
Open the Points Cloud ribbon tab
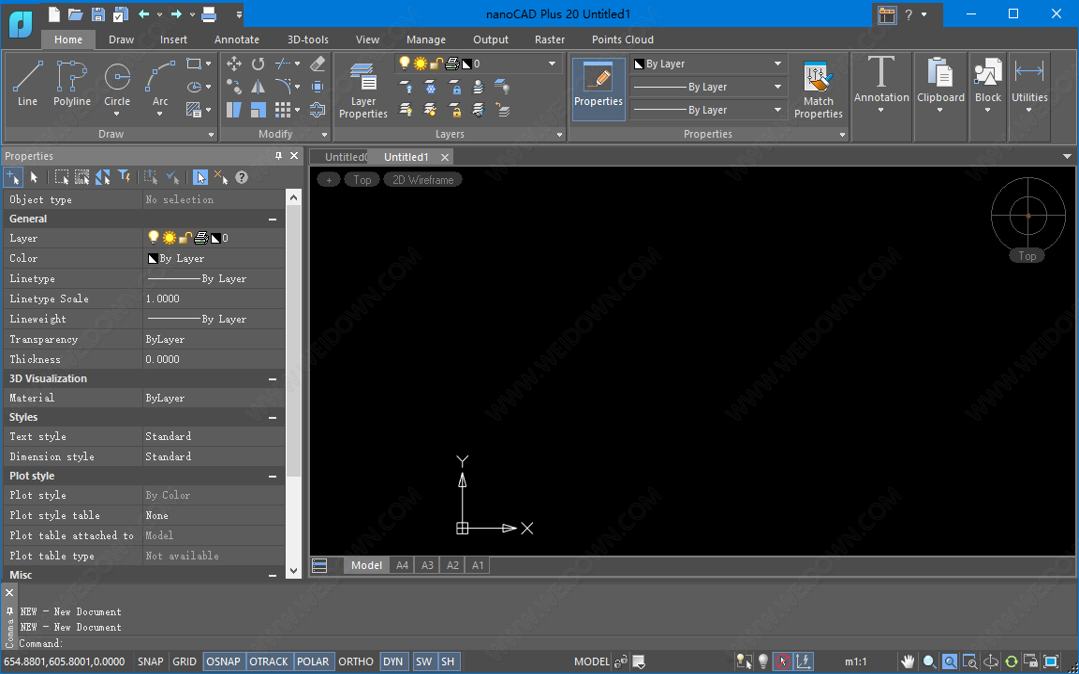tap(623, 39)
